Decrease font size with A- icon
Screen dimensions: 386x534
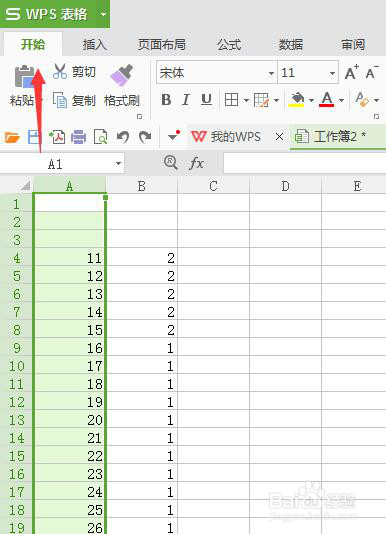pos(372,72)
